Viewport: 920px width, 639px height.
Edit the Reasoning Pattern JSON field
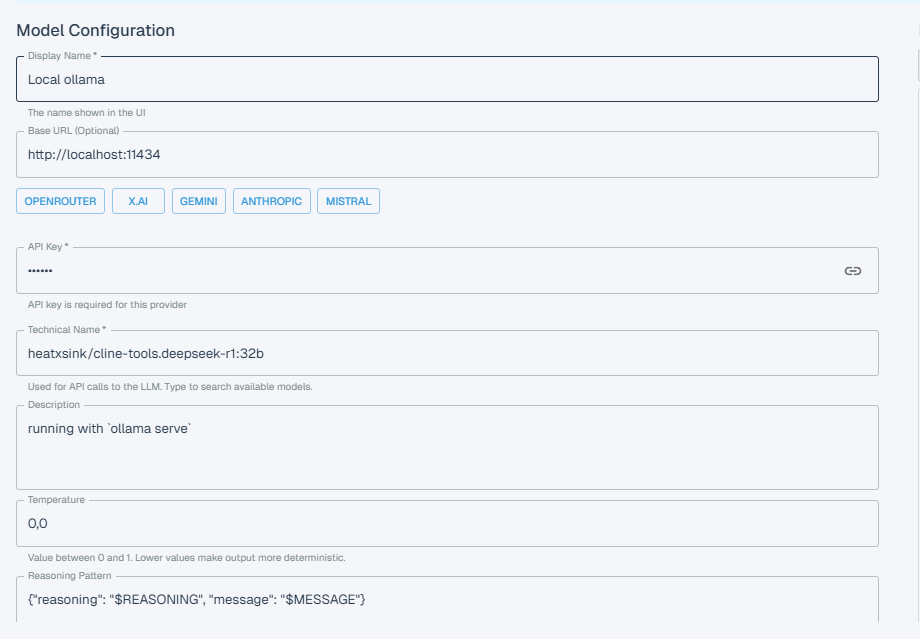pos(446,599)
